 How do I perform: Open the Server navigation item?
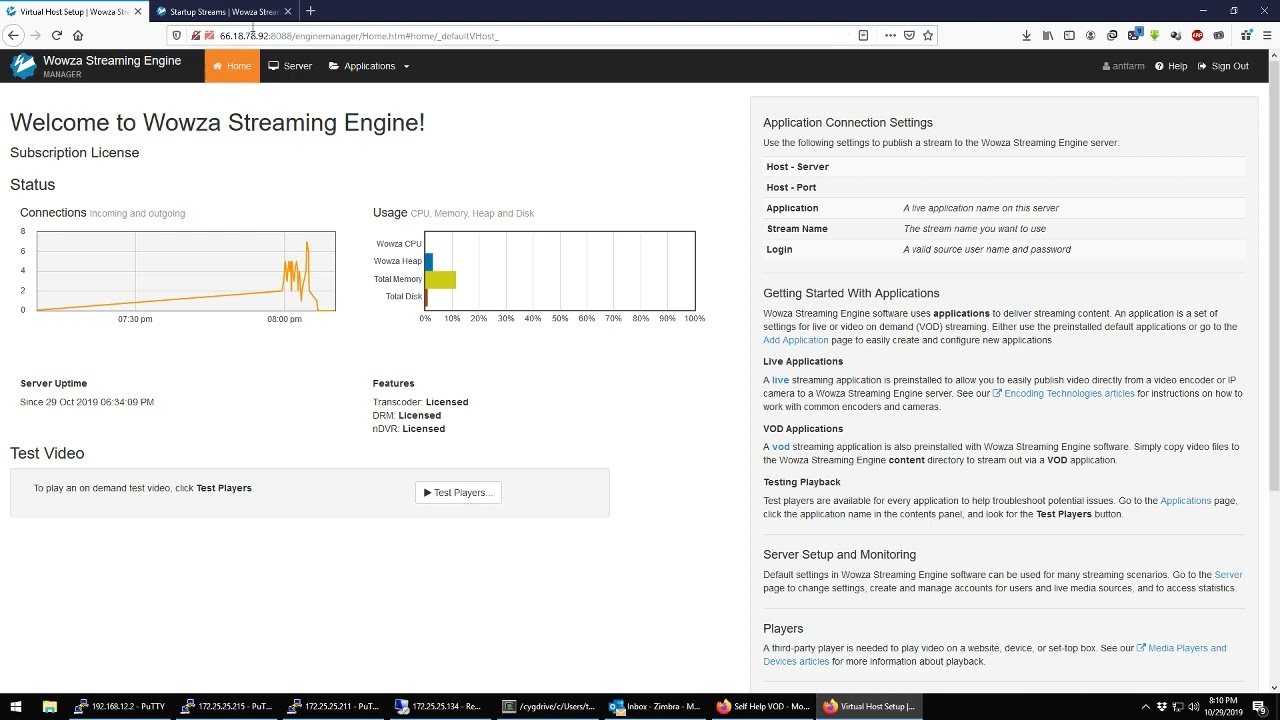[290, 66]
